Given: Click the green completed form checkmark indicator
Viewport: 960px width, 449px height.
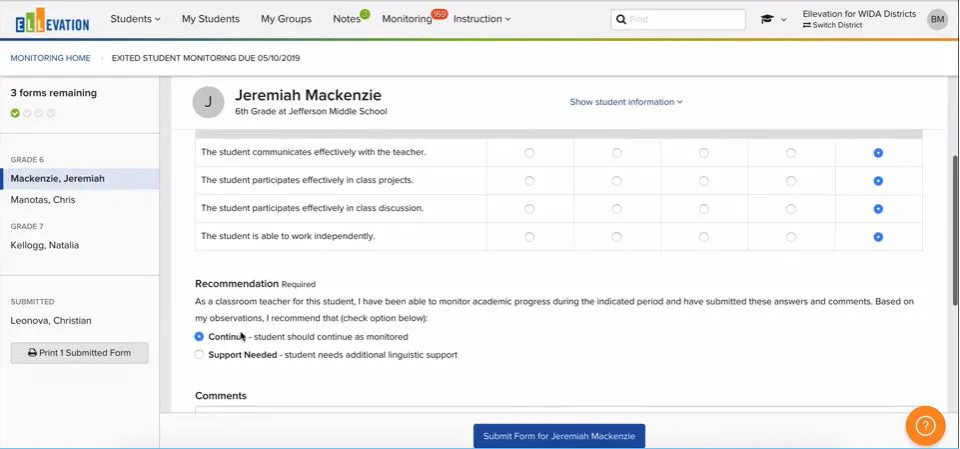Looking at the screenshot, I should pos(15,113).
